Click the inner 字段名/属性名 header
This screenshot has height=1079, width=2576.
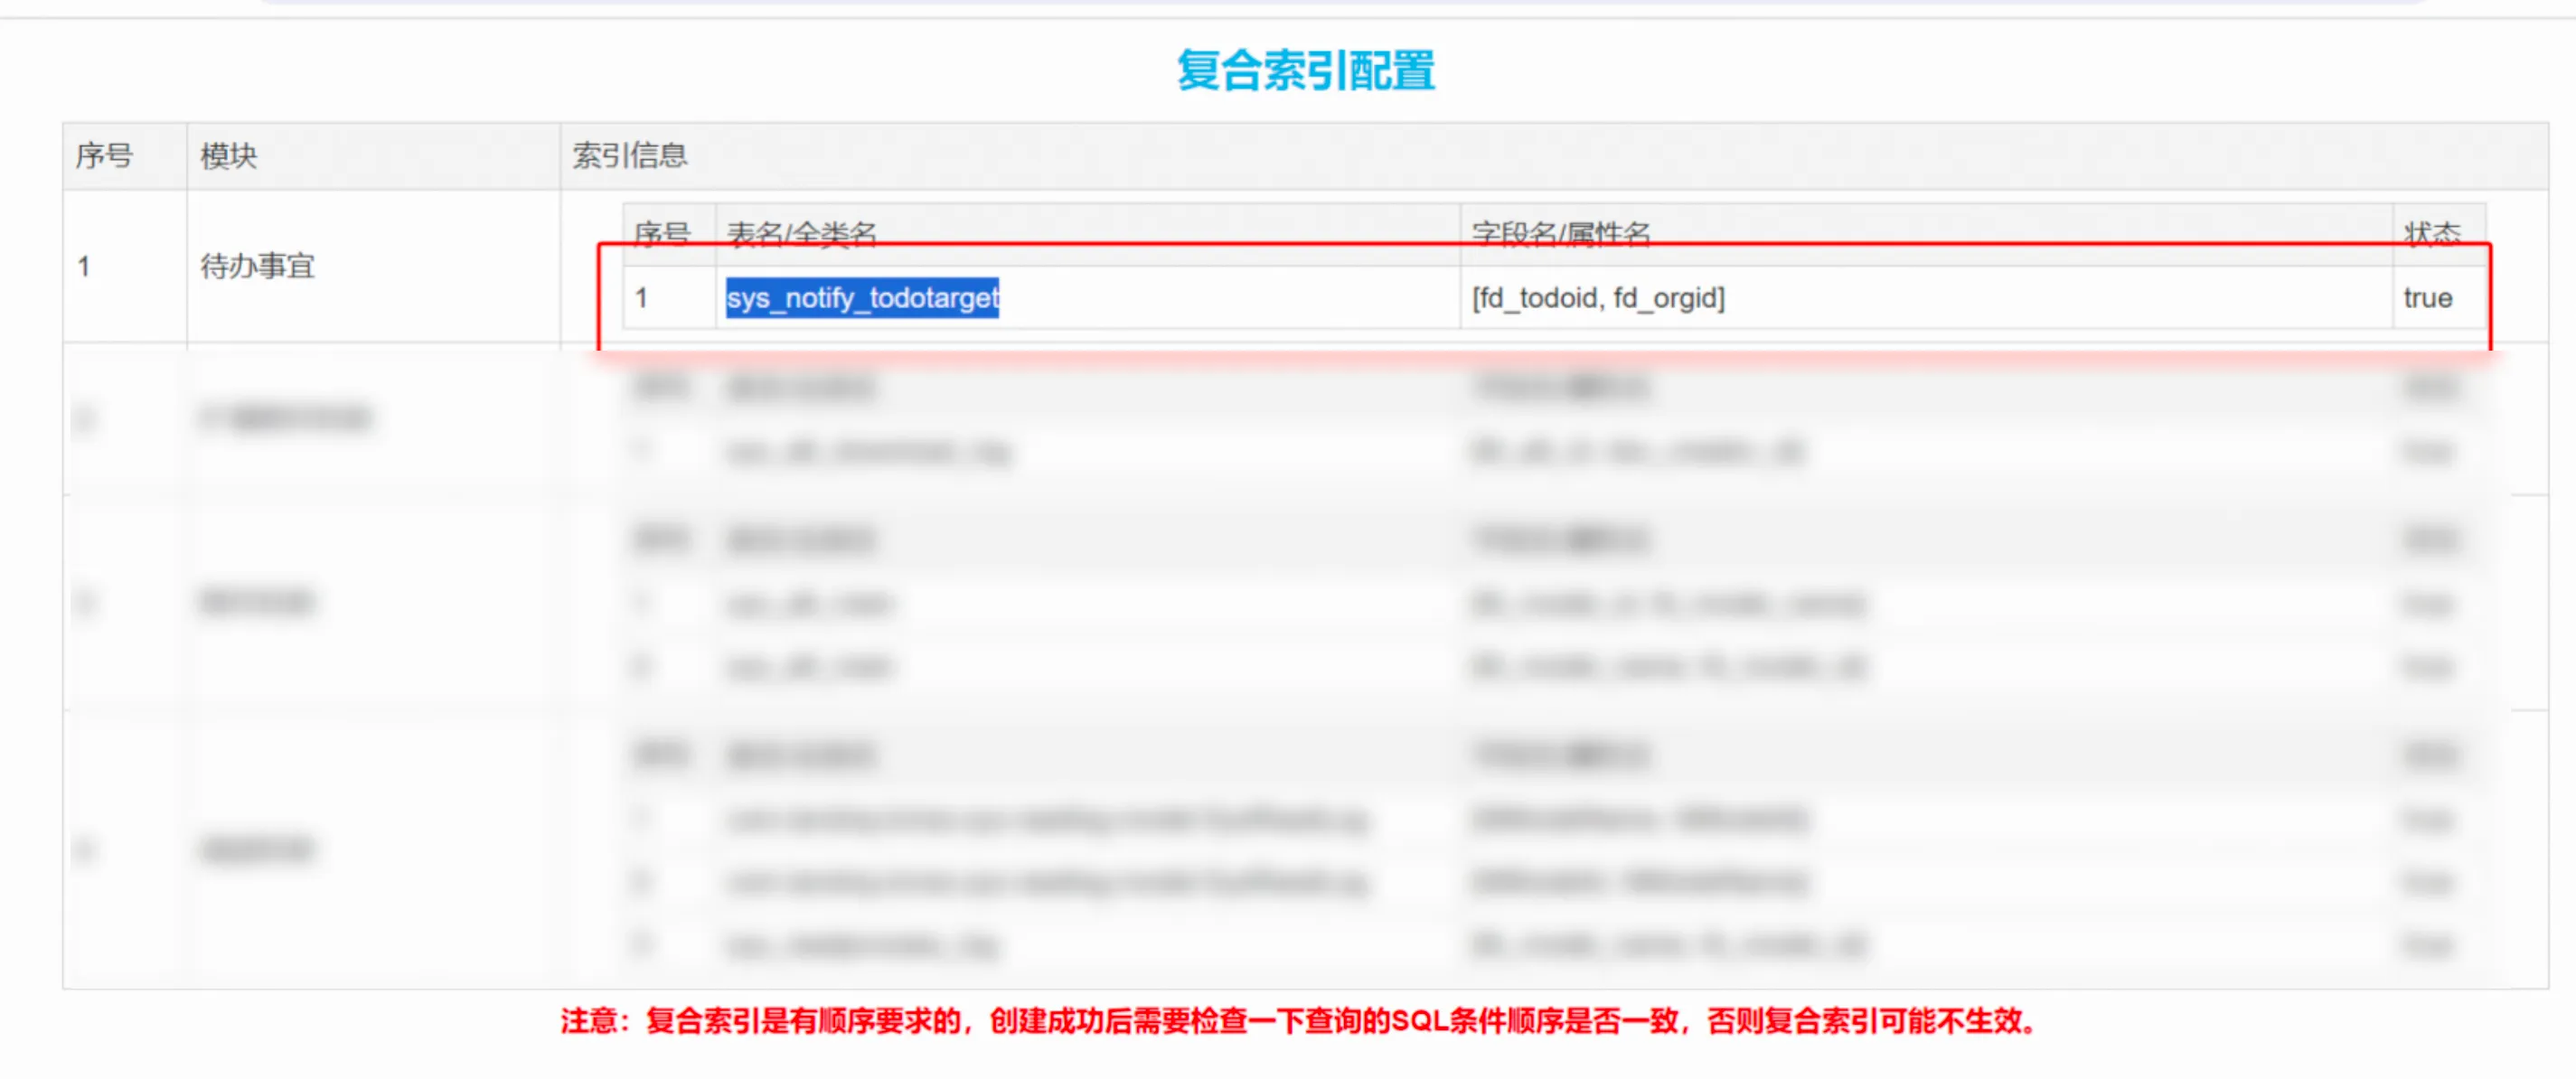(1560, 233)
